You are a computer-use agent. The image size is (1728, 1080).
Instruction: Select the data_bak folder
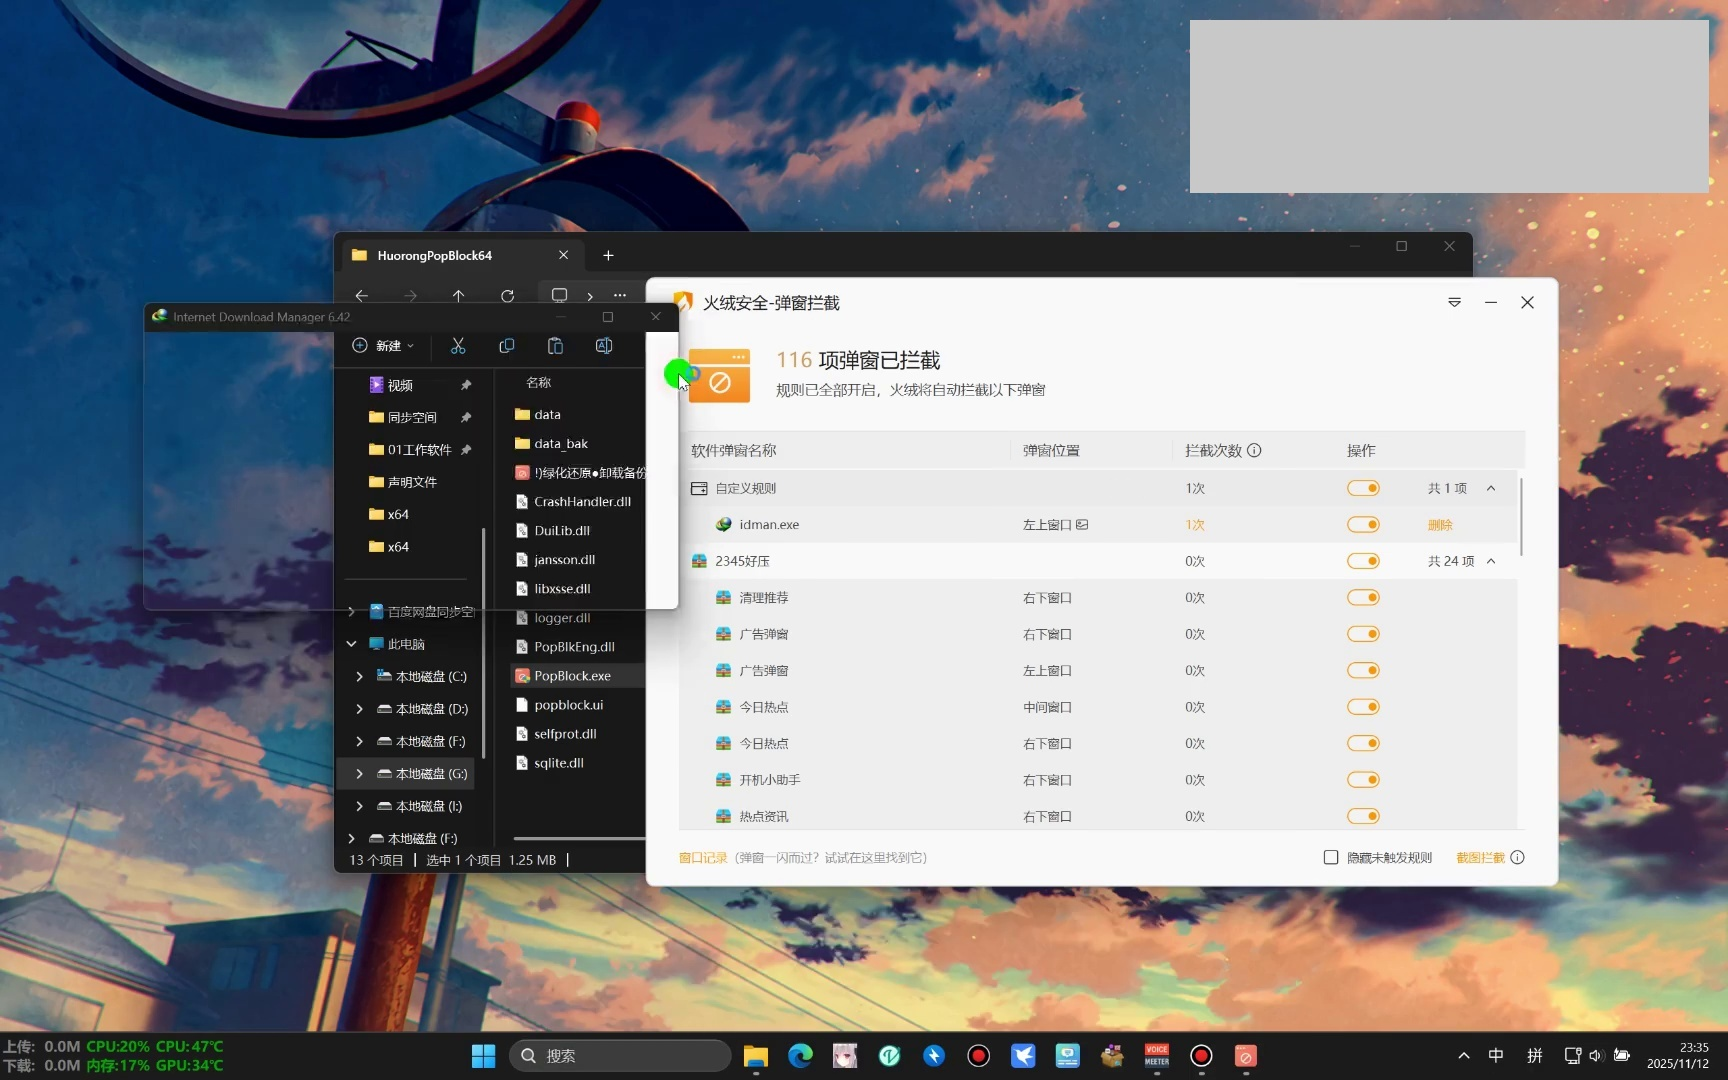pyautogui.click(x=561, y=444)
